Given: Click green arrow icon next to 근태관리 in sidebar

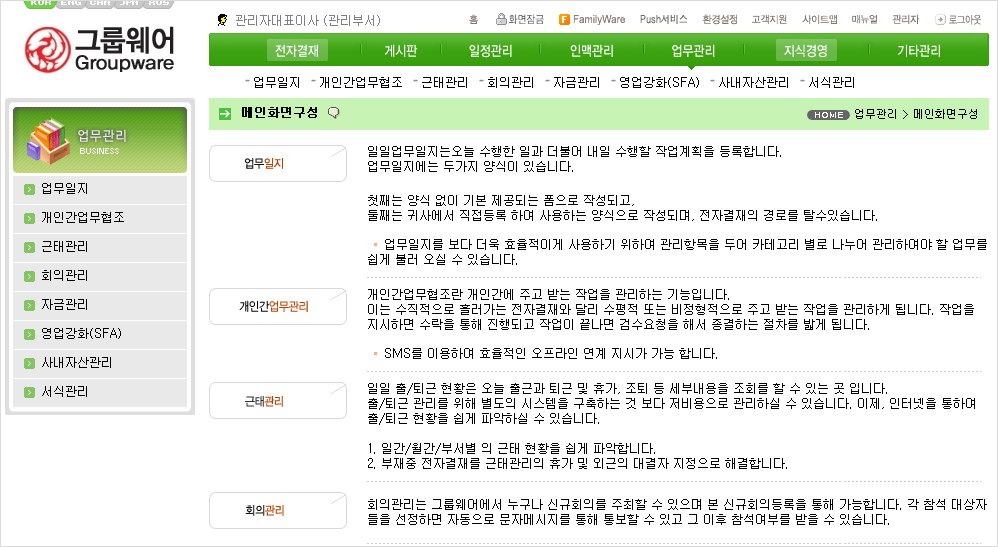Looking at the screenshot, I should pyautogui.click(x=29, y=247).
